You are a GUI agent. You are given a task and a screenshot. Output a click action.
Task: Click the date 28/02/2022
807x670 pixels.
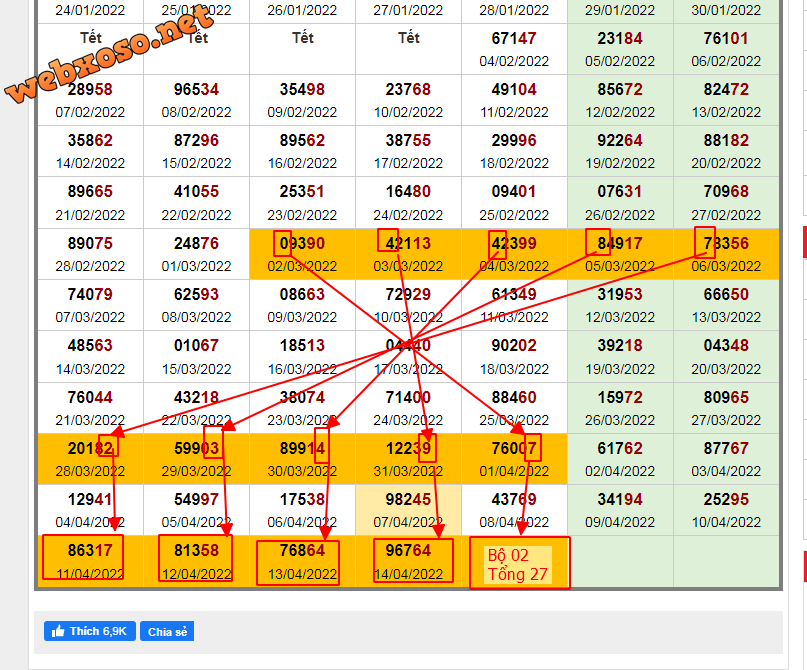(90, 266)
